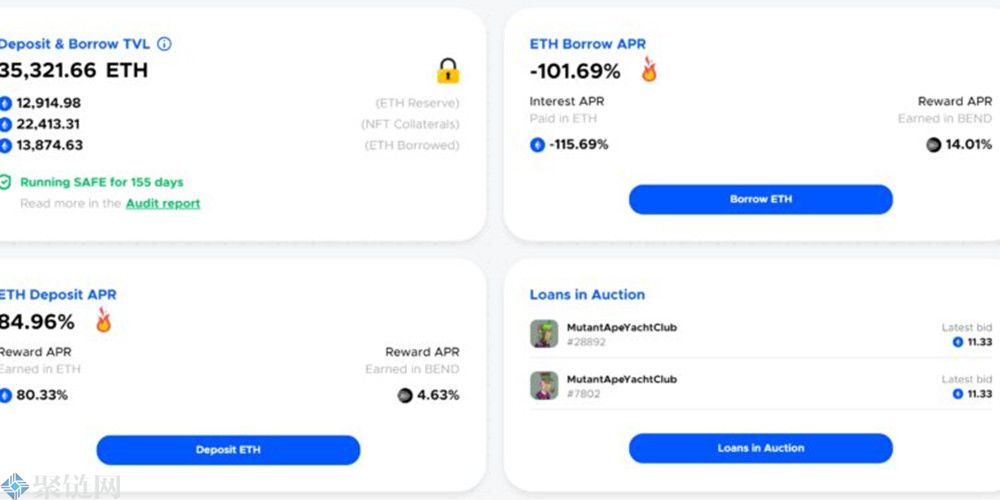Click the 11.33 latest bid for #28892
Screen dimensions: 1000x500
pos(980,342)
